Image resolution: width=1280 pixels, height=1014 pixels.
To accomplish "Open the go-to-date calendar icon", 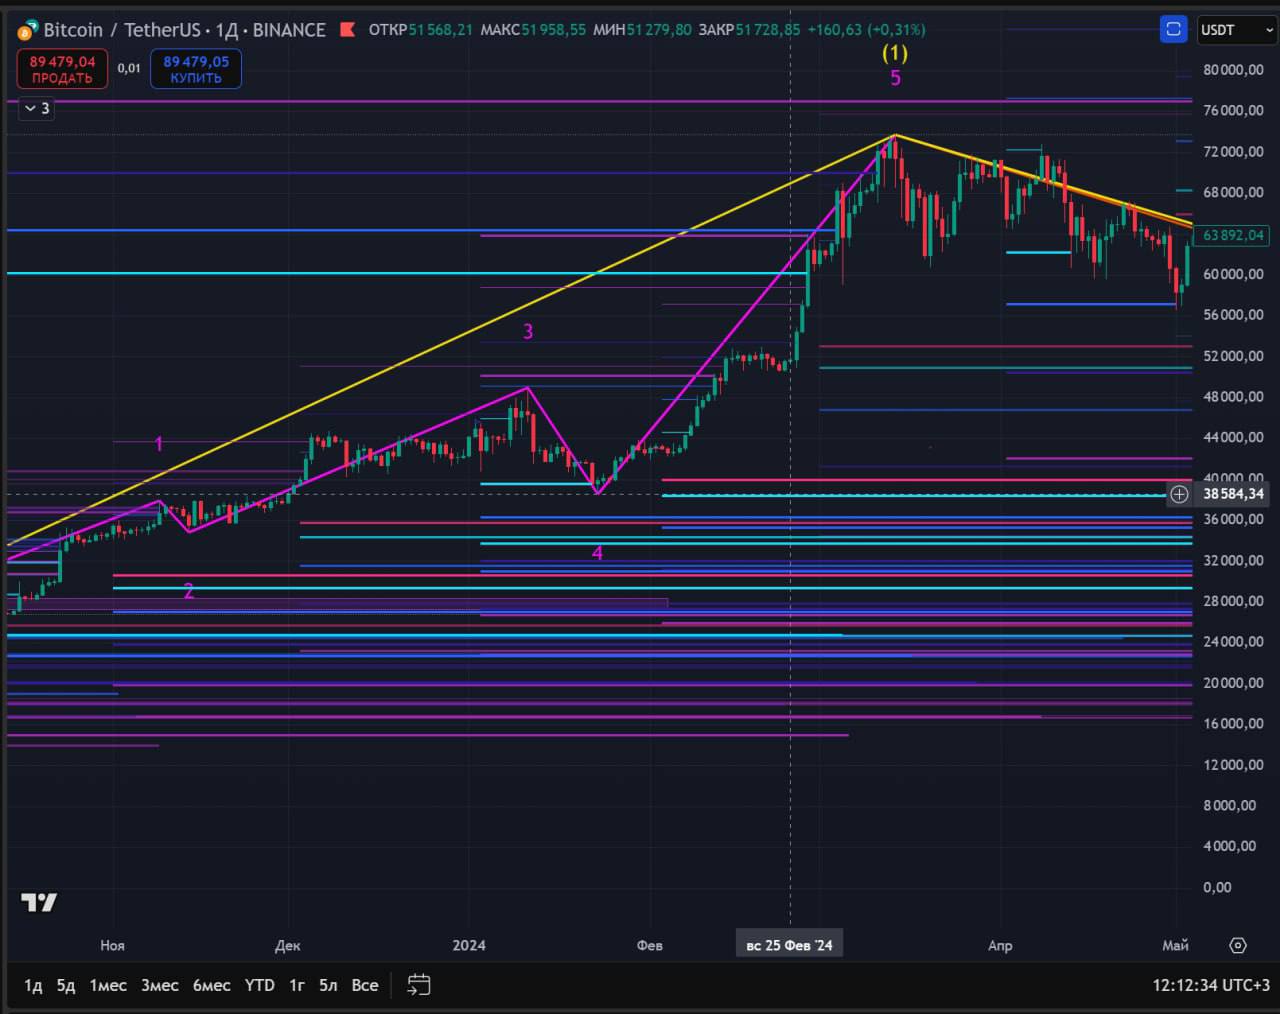I will pyautogui.click(x=419, y=985).
